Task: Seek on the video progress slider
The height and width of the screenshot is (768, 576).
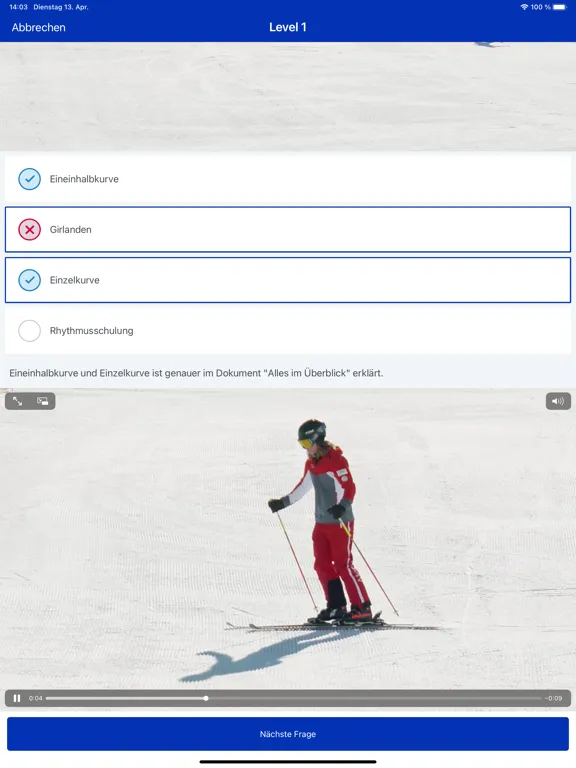Action: coord(294,698)
